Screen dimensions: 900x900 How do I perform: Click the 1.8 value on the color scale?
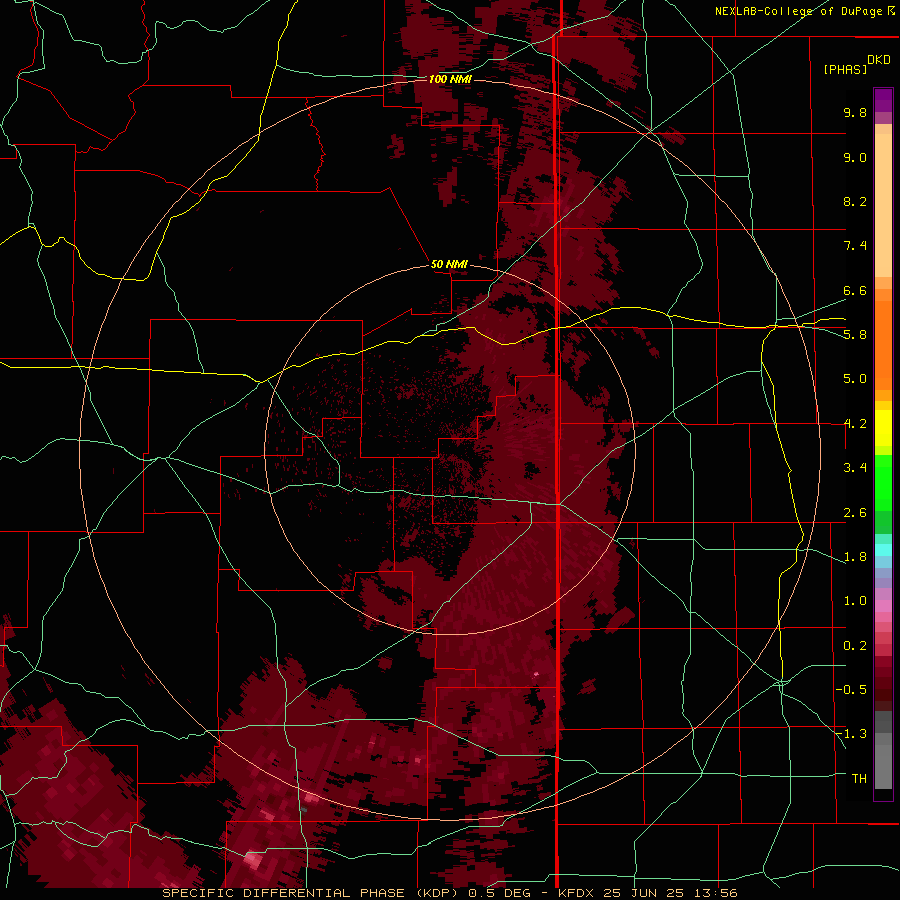(855, 557)
